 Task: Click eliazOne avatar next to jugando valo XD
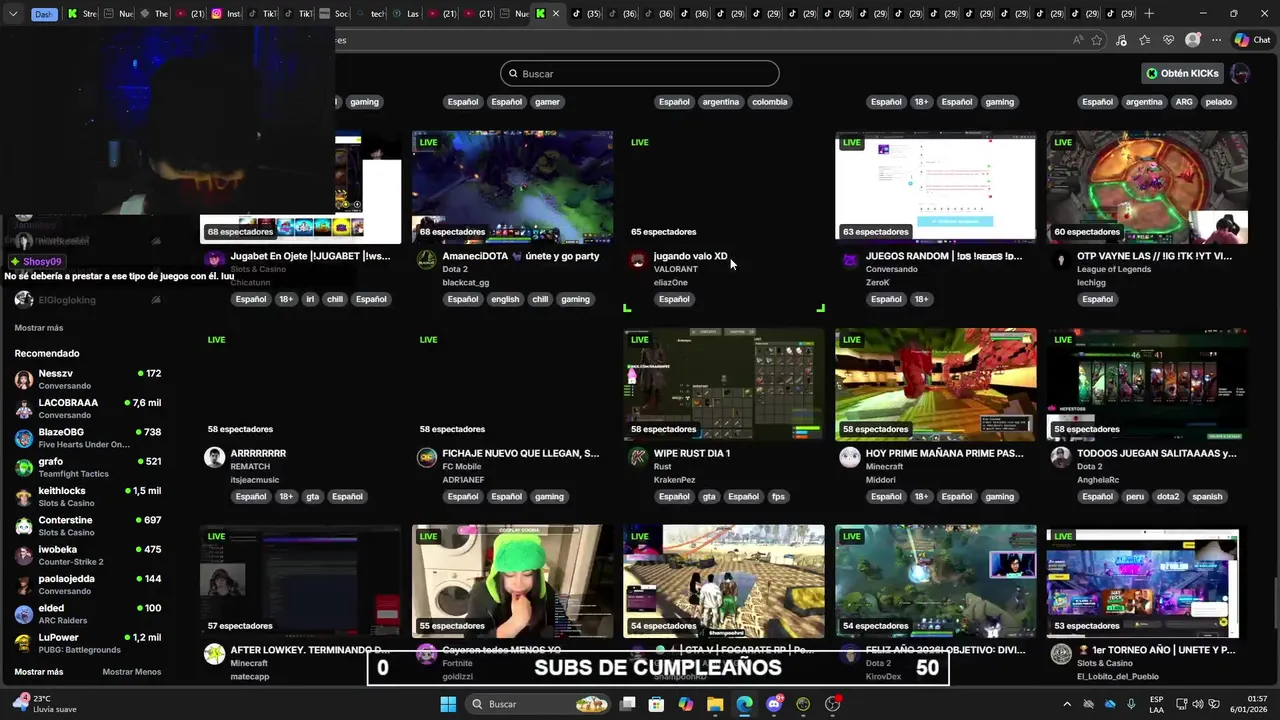(638, 260)
